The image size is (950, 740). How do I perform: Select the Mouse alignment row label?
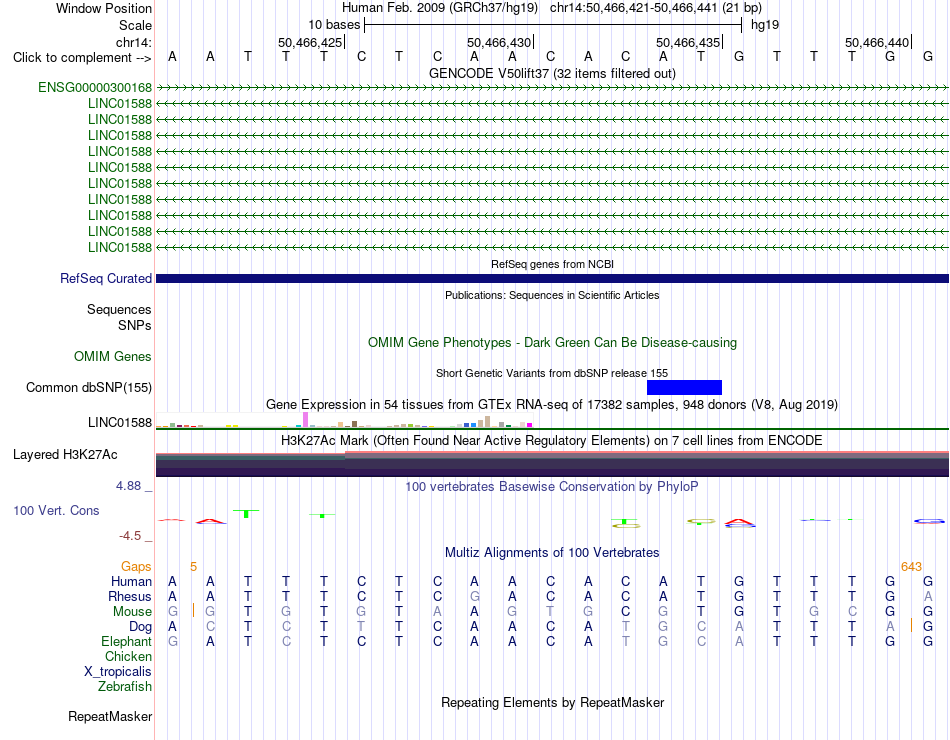(132, 612)
